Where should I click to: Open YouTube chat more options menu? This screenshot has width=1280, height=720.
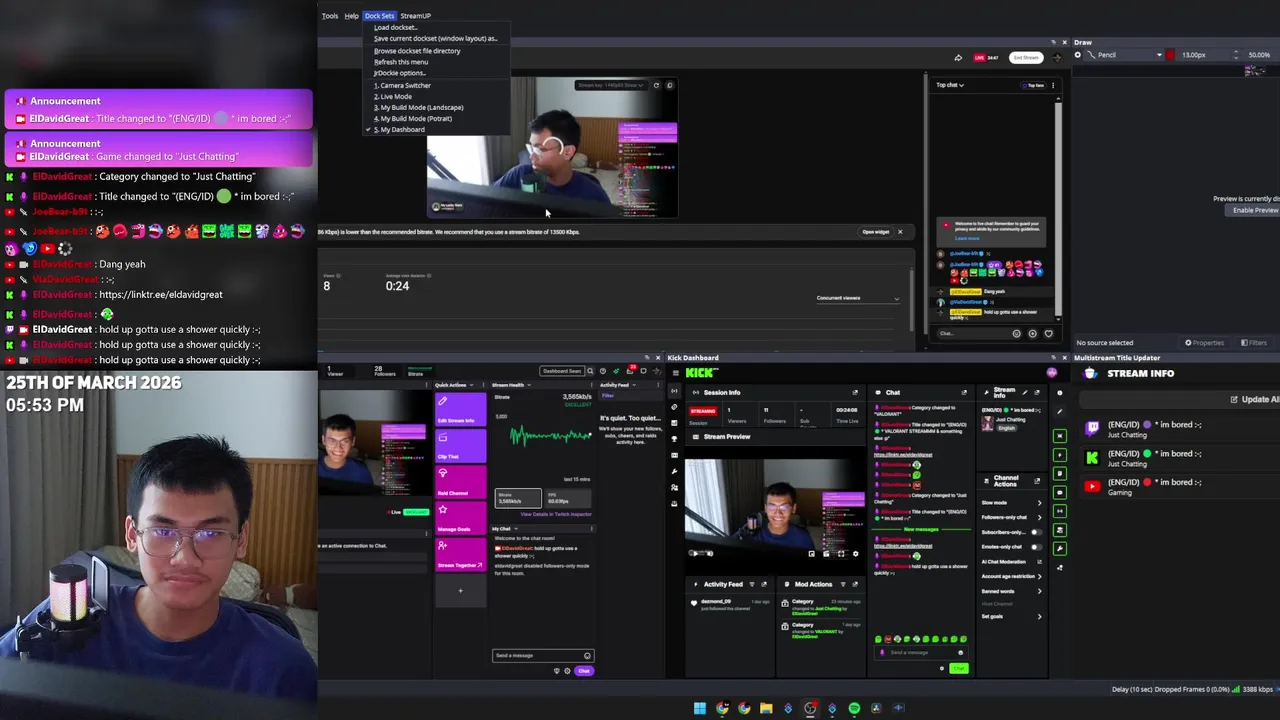click(x=1052, y=85)
